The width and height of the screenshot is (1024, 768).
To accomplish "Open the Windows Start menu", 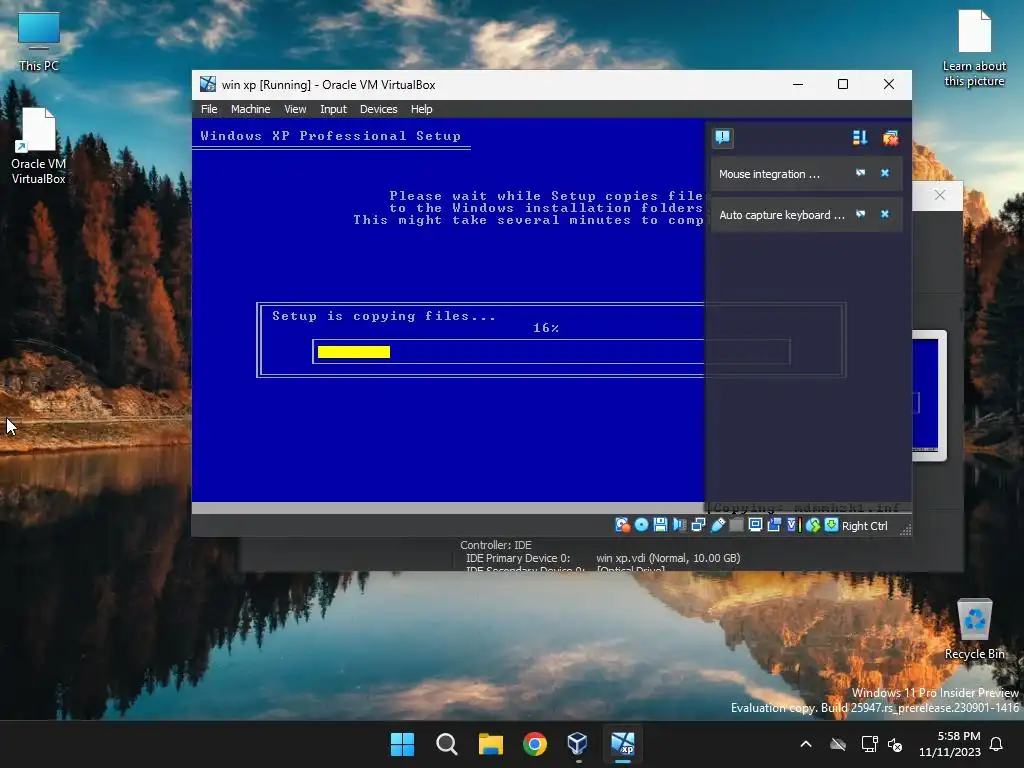I will pos(402,744).
